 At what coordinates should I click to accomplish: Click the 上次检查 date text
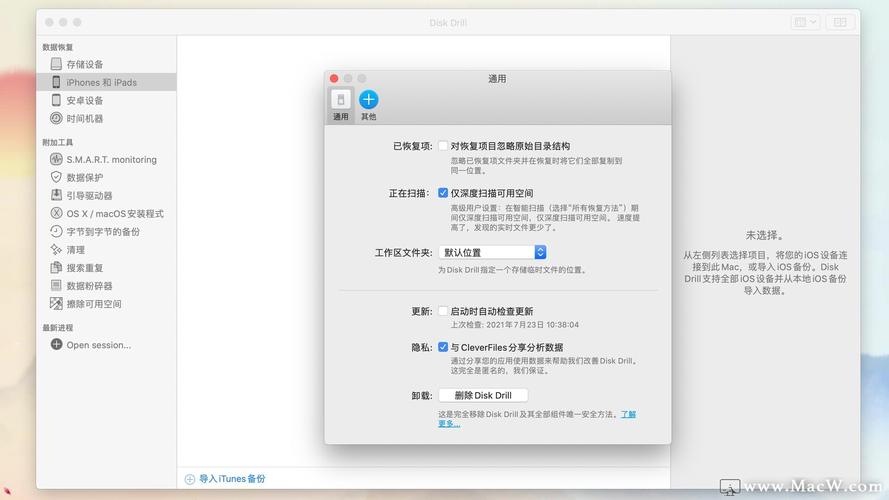pyautogui.click(x=515, y=325)
